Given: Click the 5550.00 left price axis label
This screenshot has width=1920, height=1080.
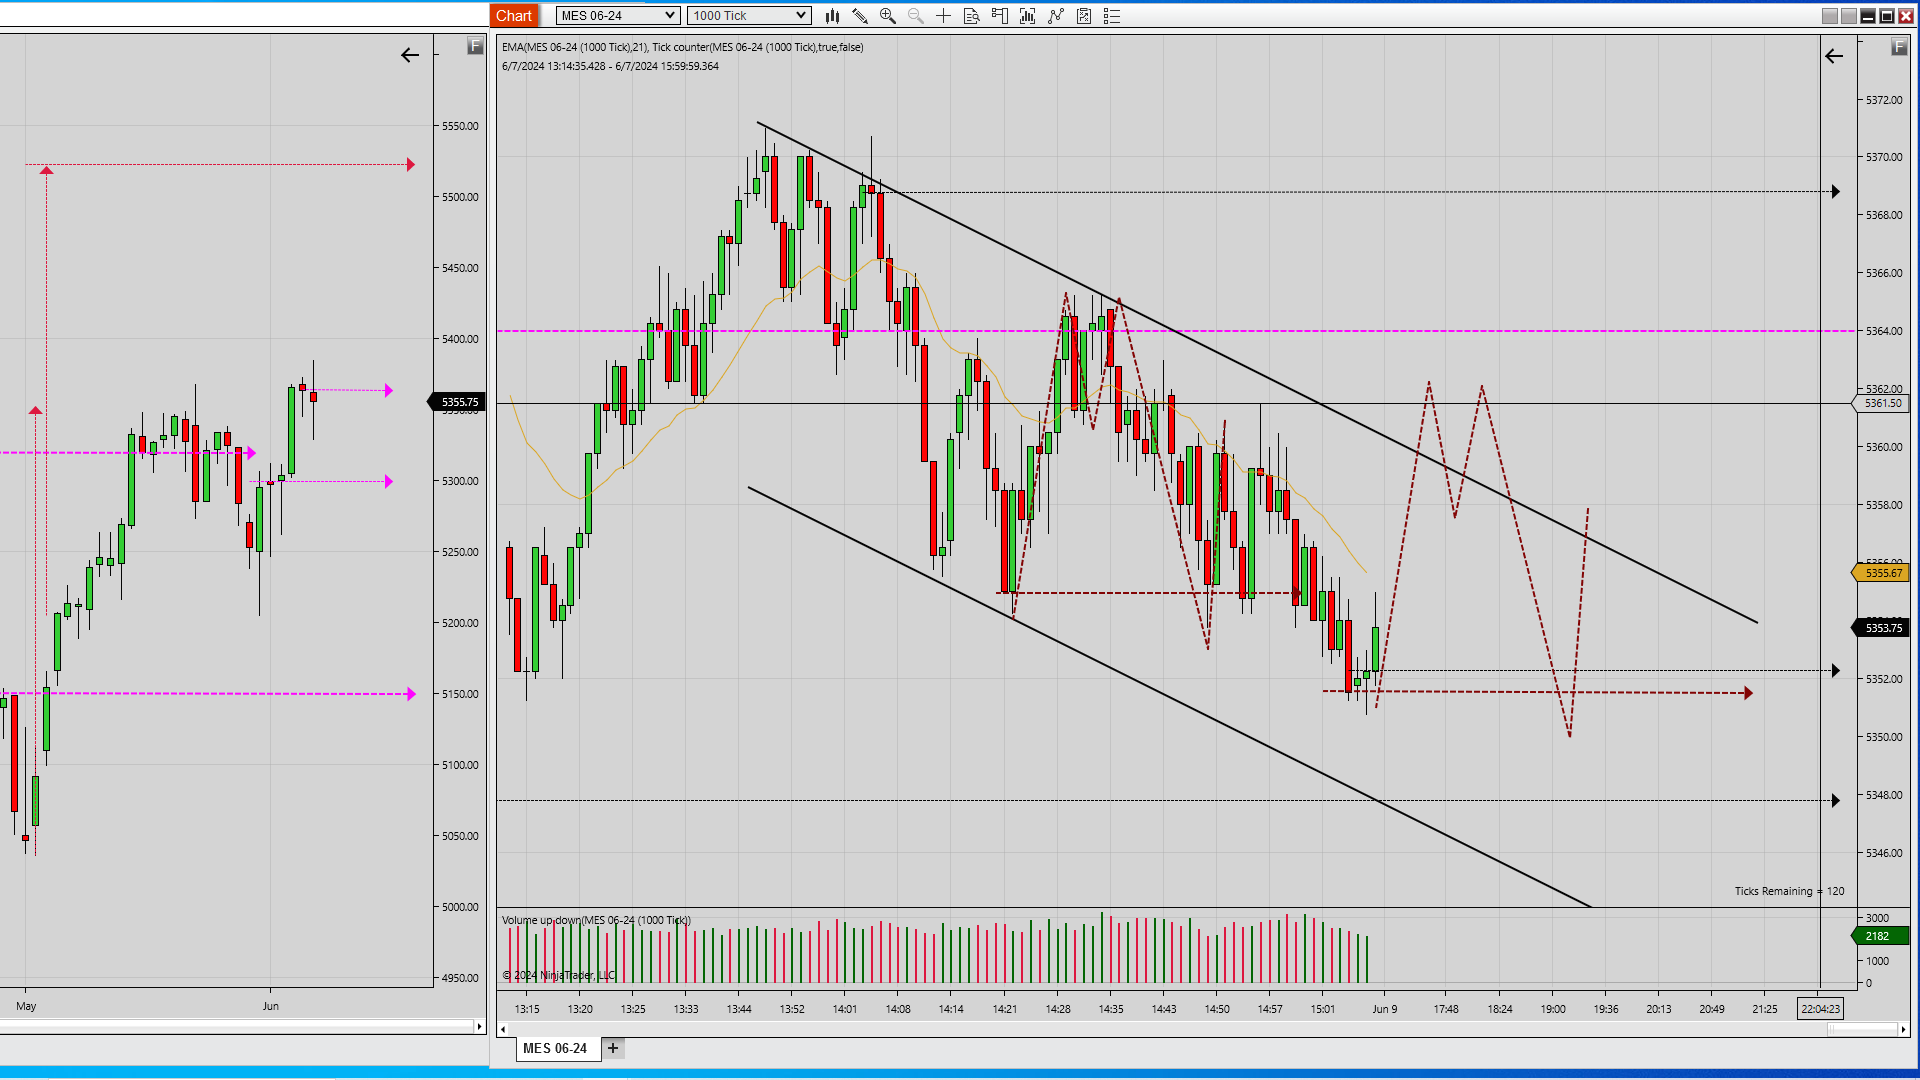Looking at the screenshot, I should pos(460,126).
